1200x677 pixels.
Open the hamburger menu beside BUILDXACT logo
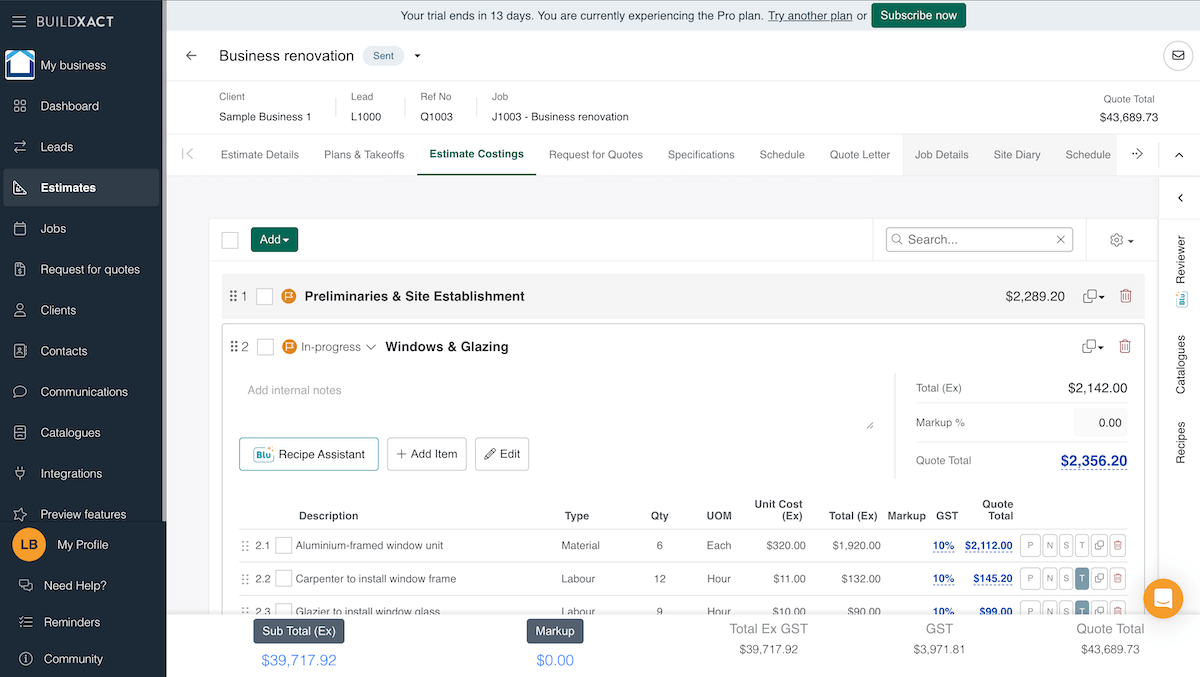[x=18, y=20]
